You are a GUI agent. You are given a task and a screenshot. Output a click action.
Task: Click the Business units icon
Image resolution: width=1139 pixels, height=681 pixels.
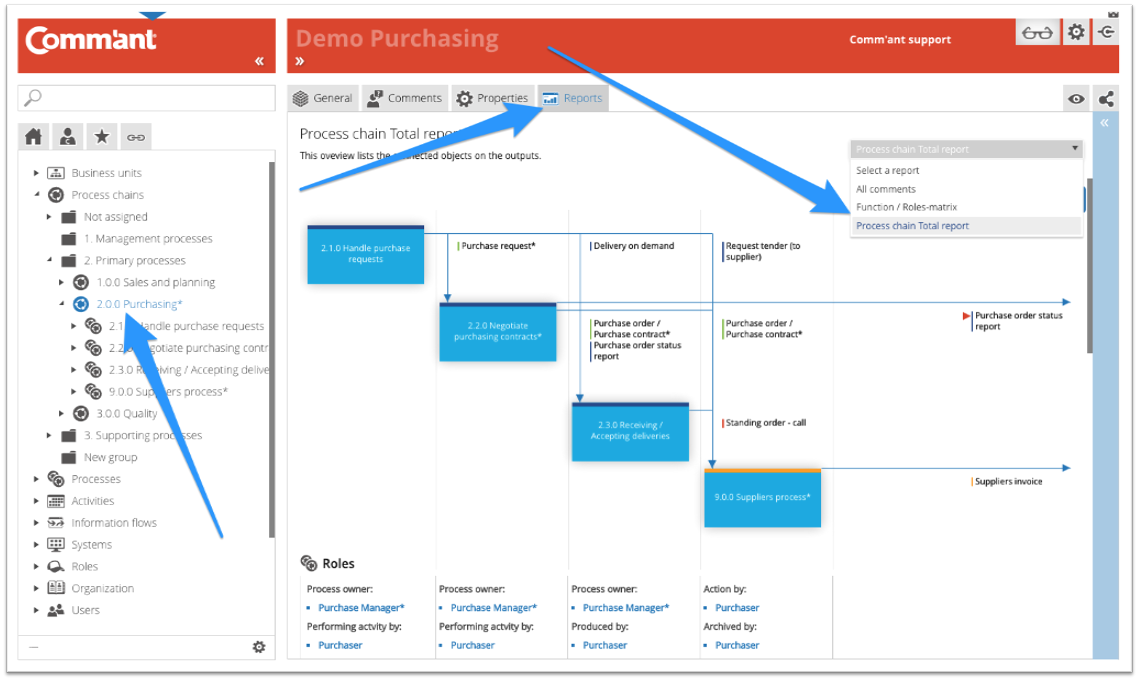click(56, 173)
